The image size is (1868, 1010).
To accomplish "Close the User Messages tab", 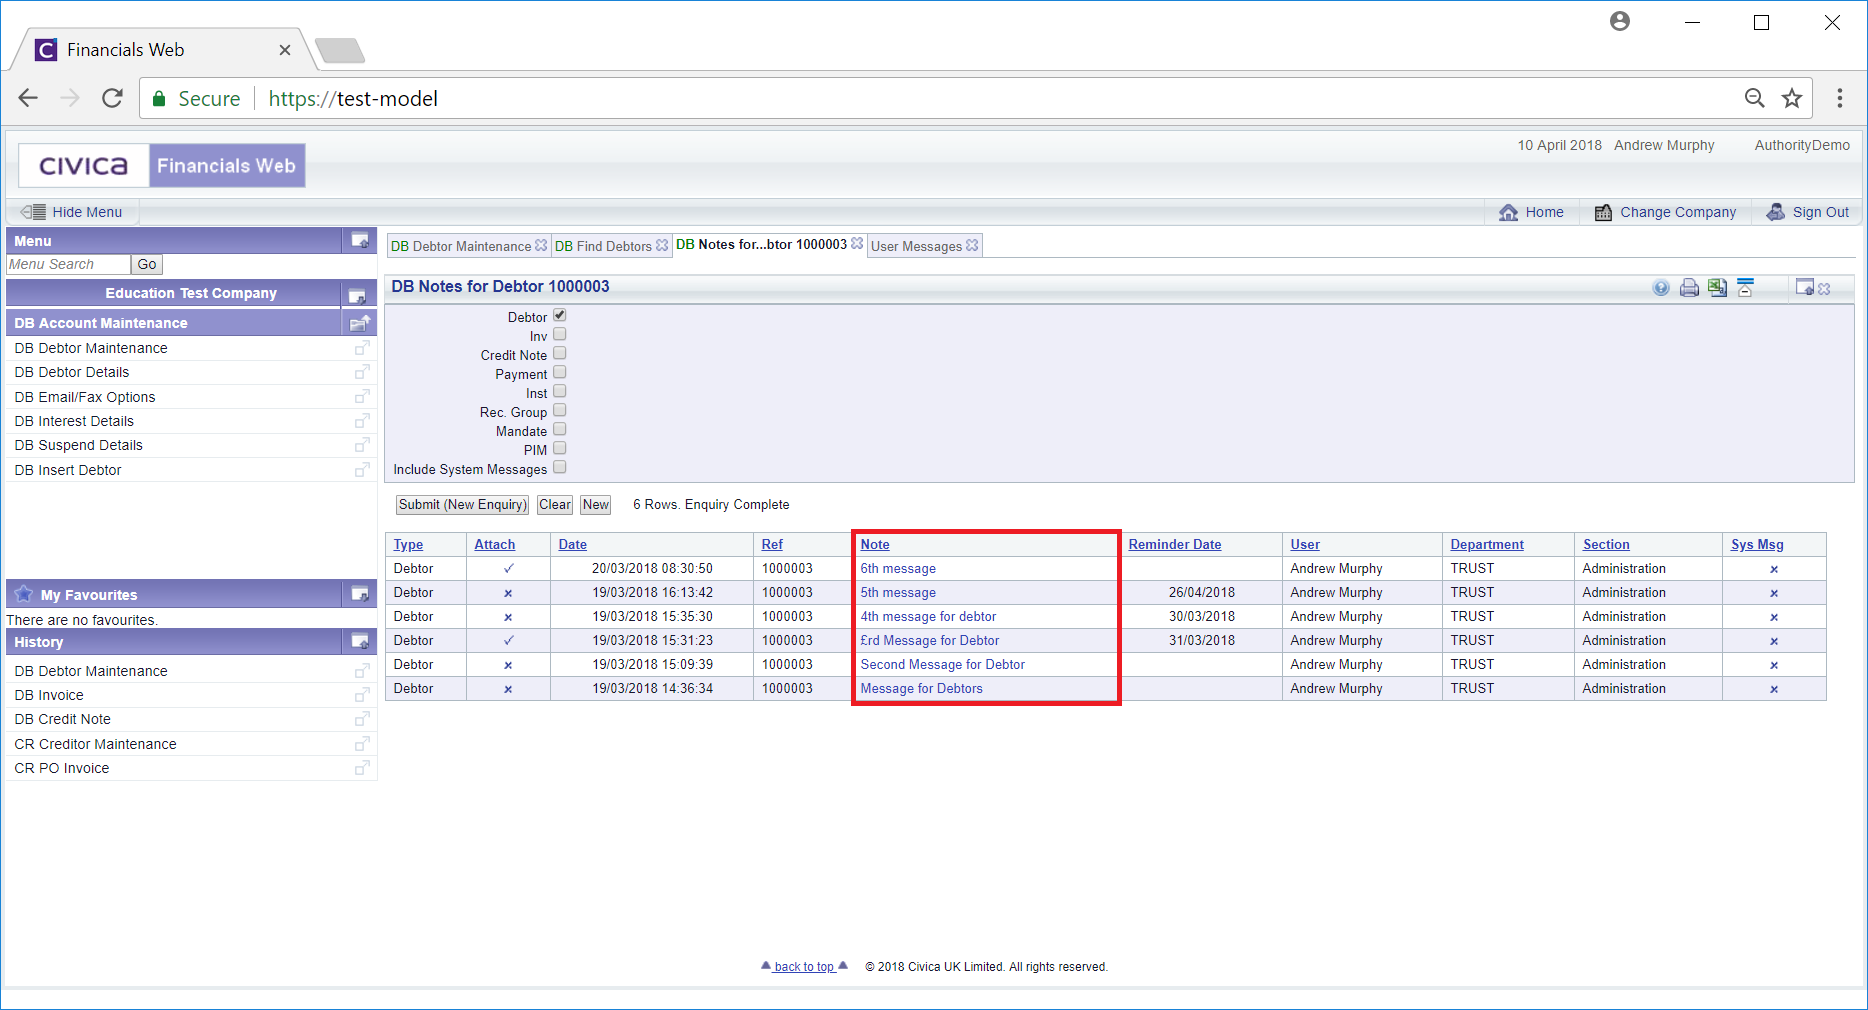I will coord(972,245).
